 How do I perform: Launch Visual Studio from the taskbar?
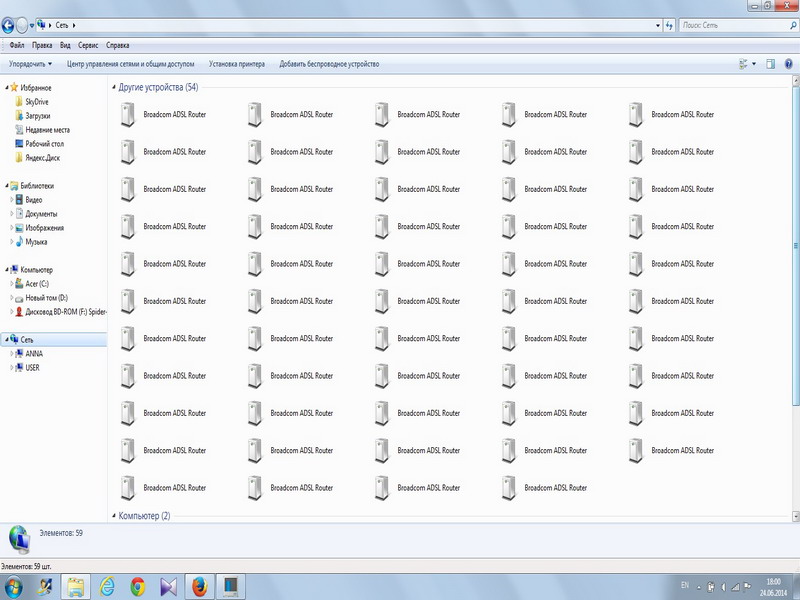[168, 587]
